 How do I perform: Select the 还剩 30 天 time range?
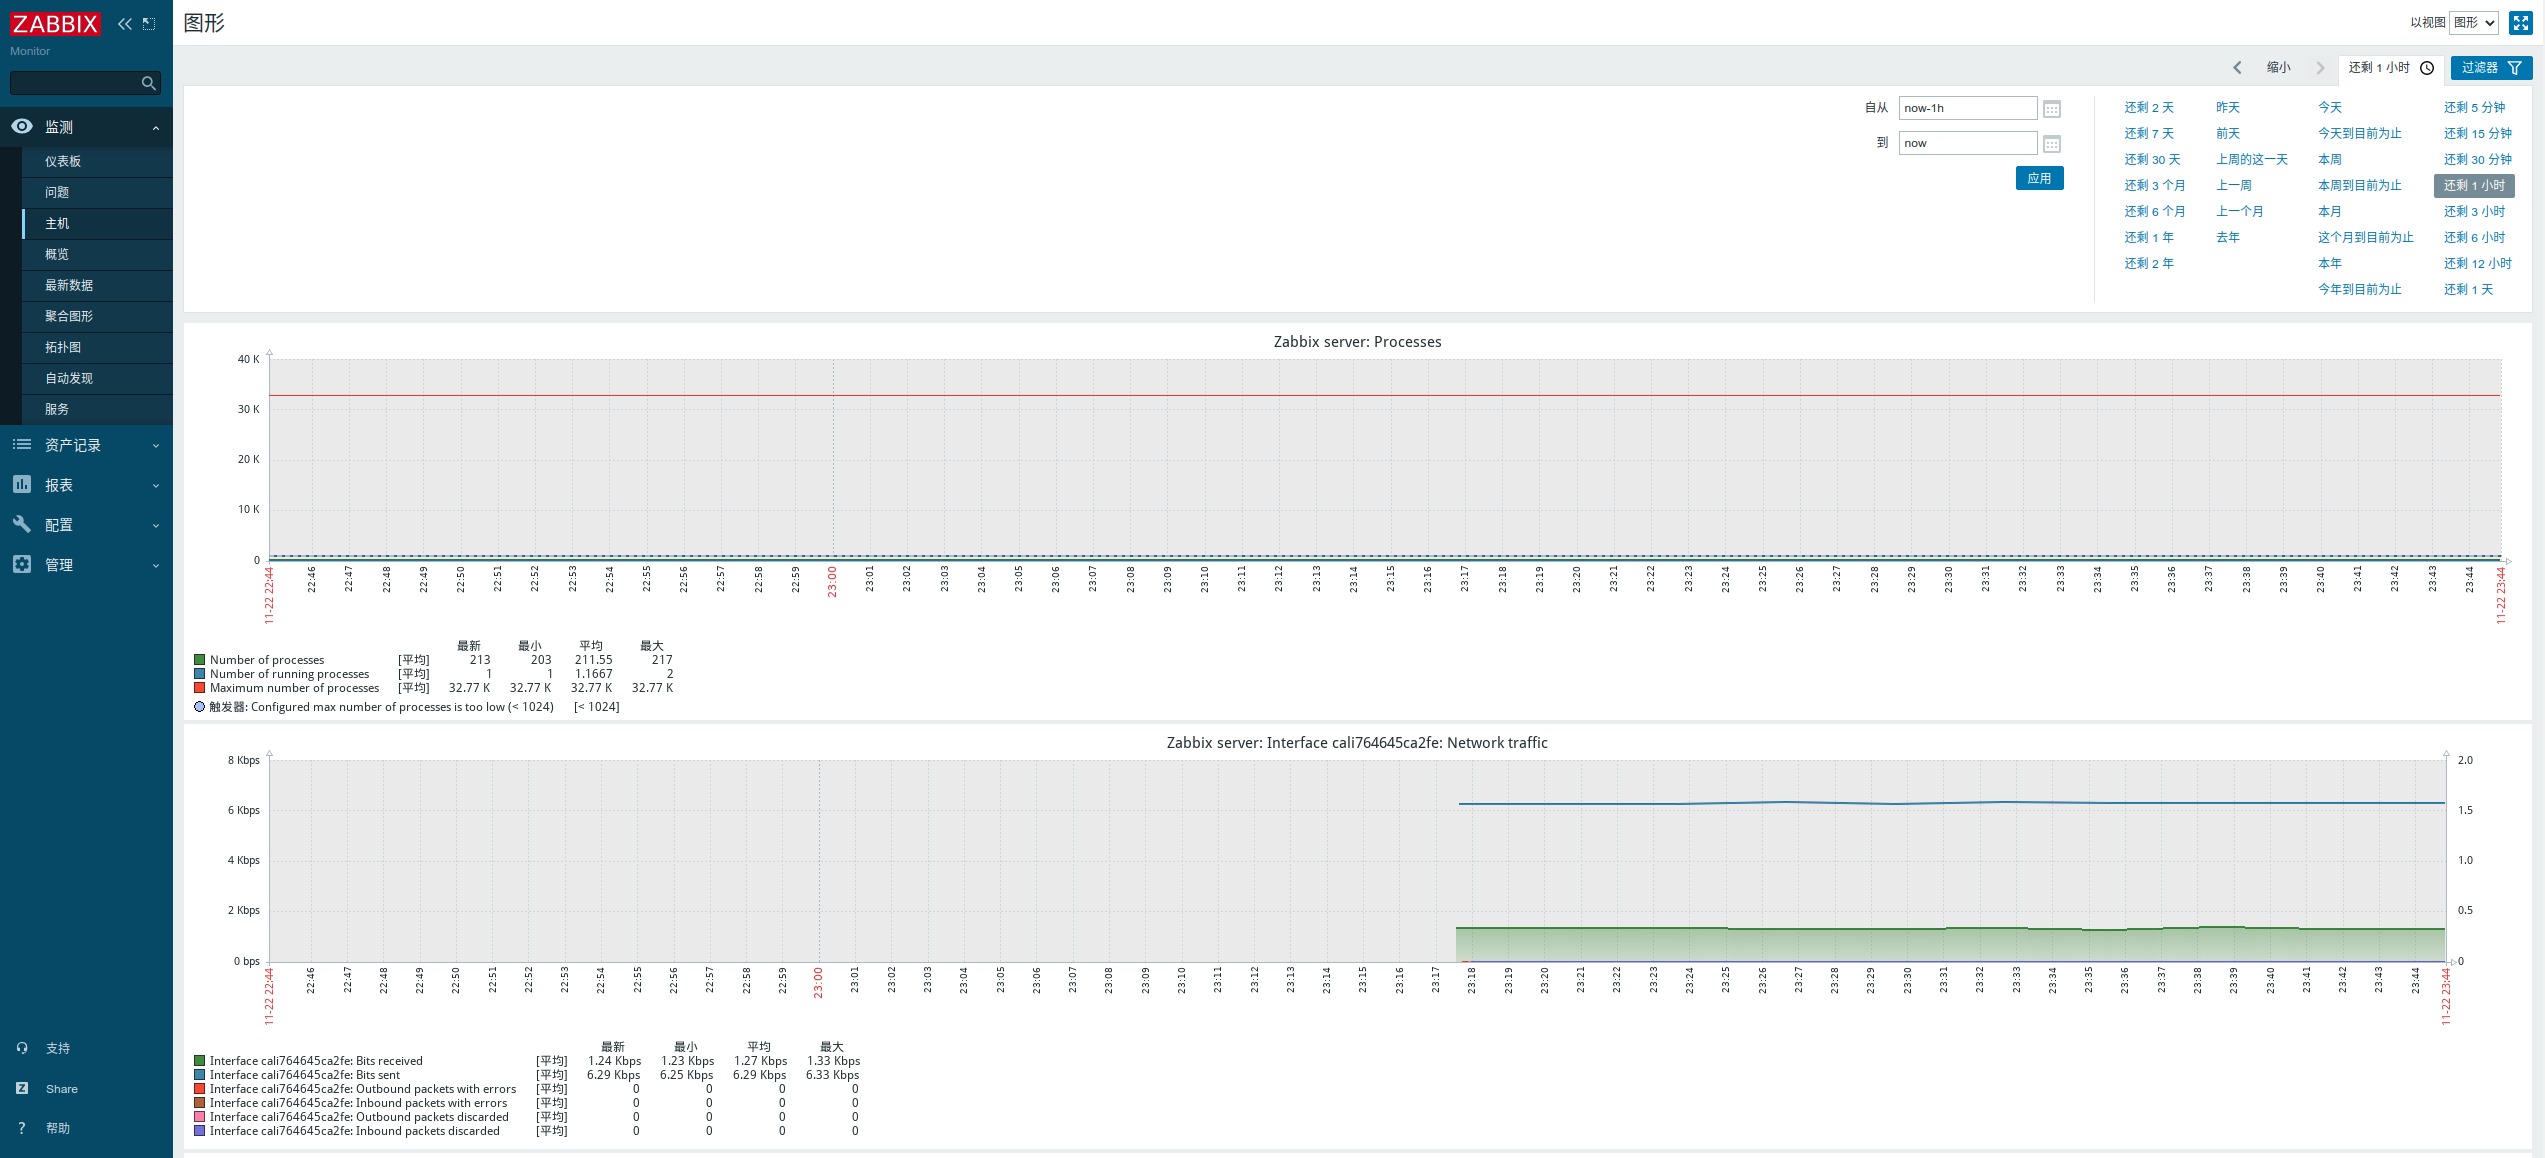2152,159
